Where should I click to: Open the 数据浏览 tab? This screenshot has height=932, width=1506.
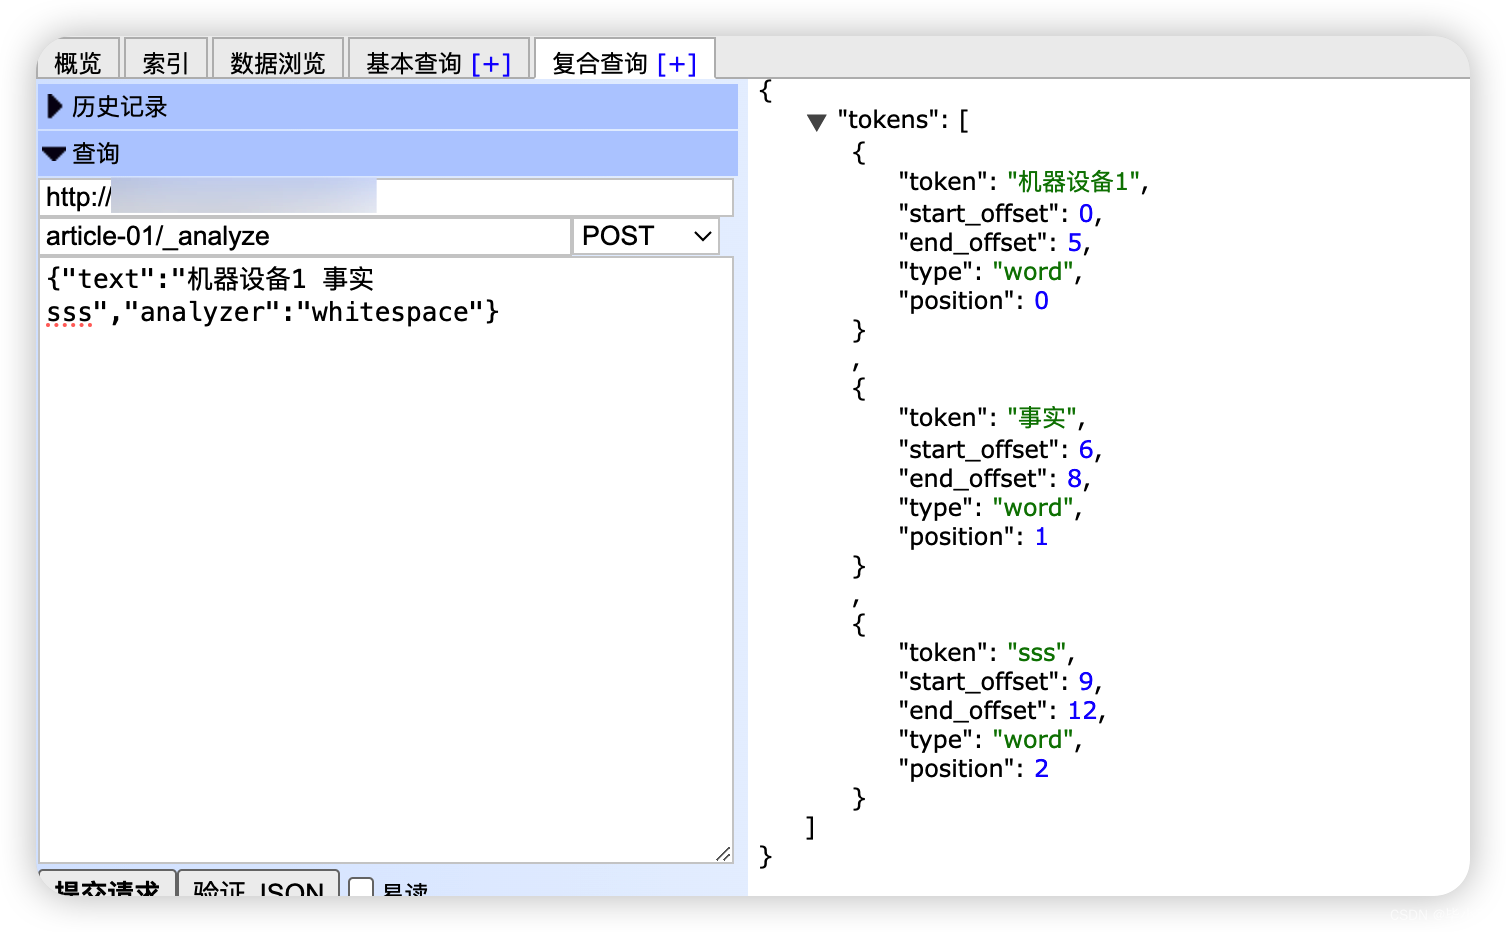point(278,62)
